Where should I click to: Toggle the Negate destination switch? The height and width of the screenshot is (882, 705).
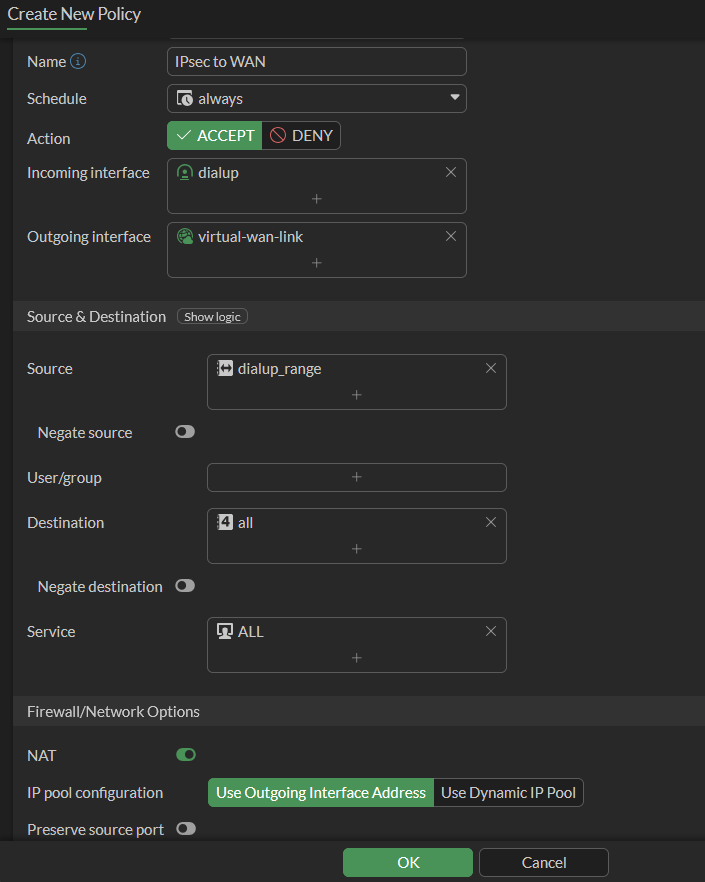[x=185, y=586]
